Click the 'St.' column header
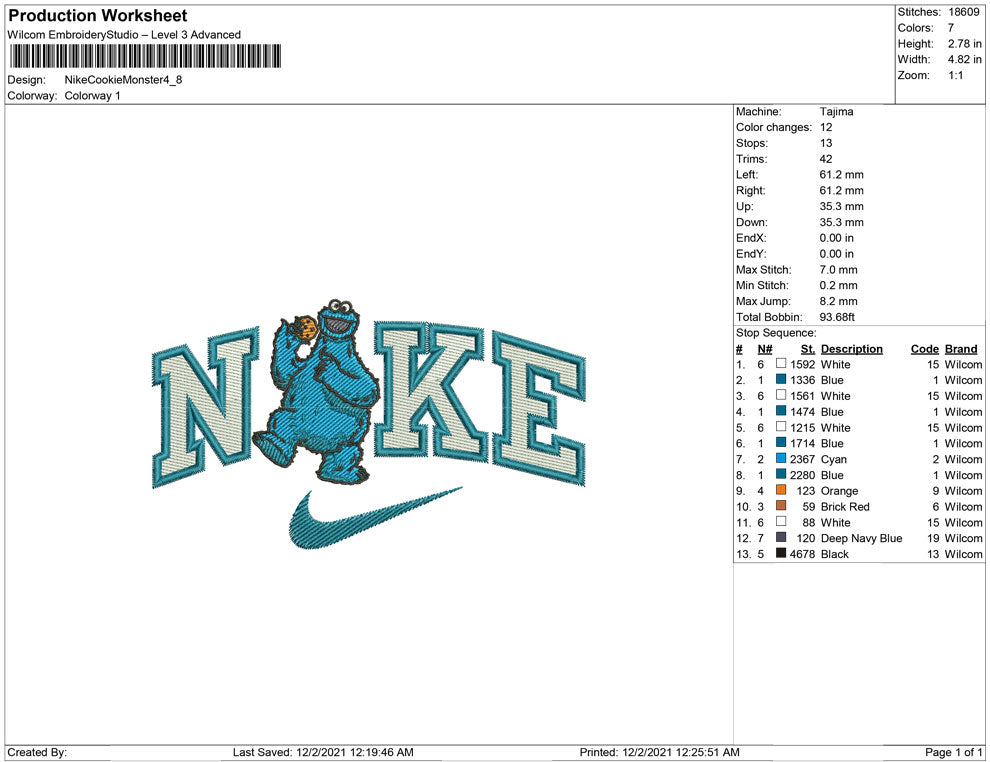This screenshot has height=762, width=990. coord(808,348)
